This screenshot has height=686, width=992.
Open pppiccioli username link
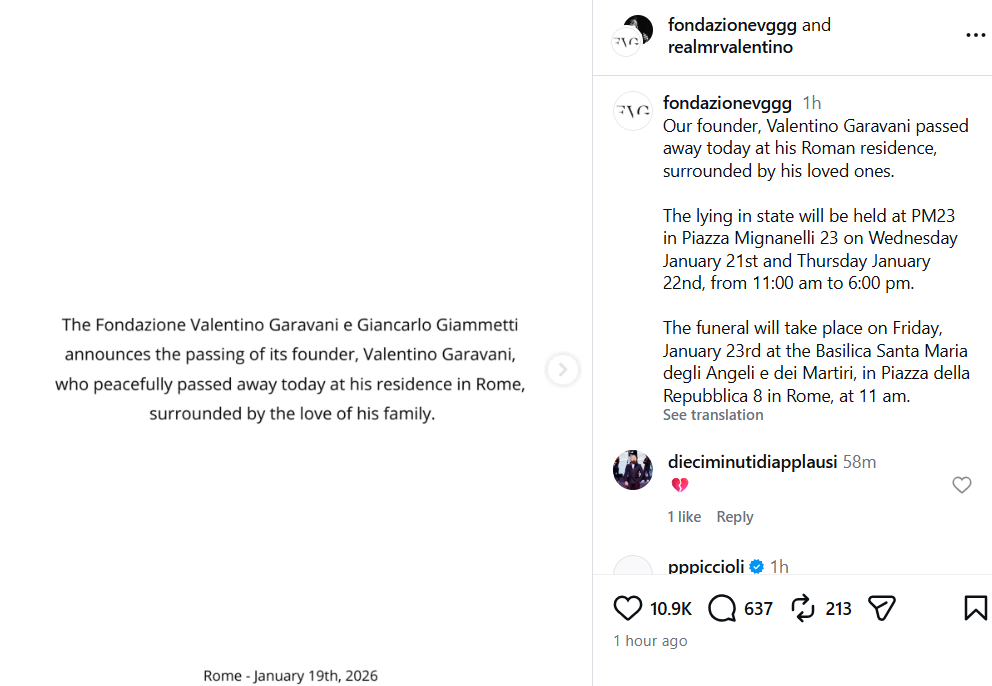coord(705,567)
